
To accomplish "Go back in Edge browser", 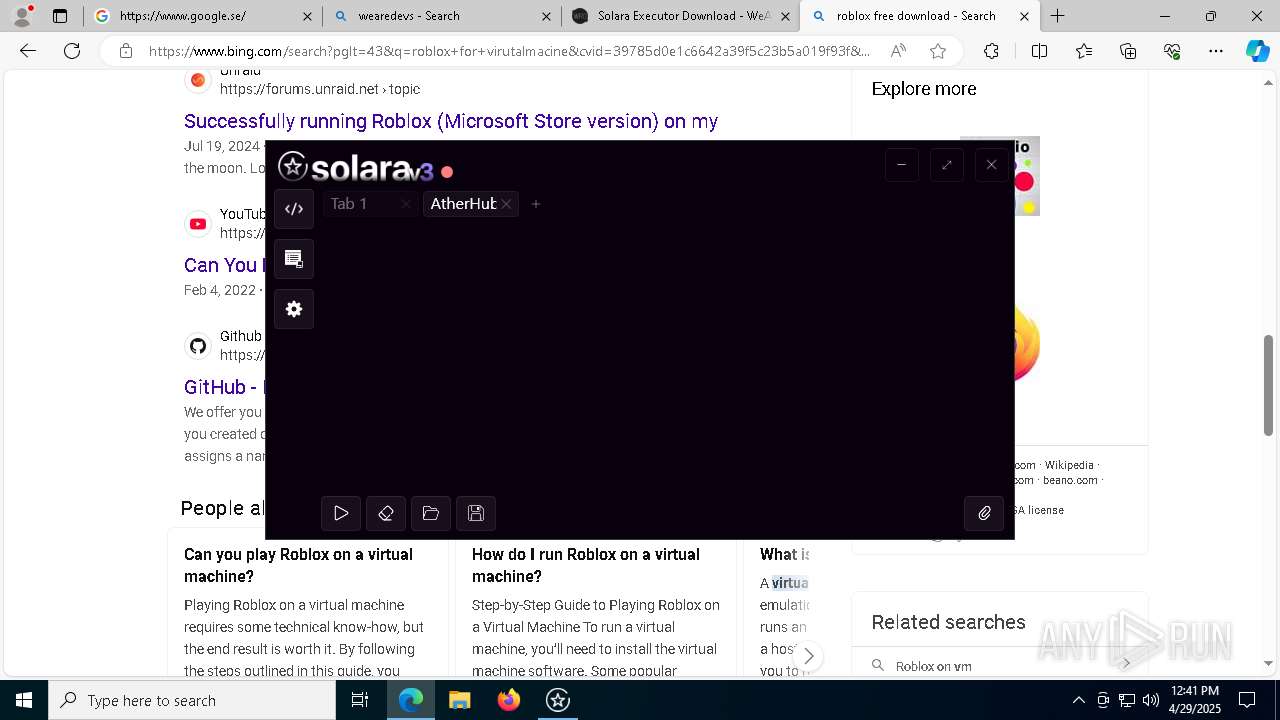I will pos(28,51).
